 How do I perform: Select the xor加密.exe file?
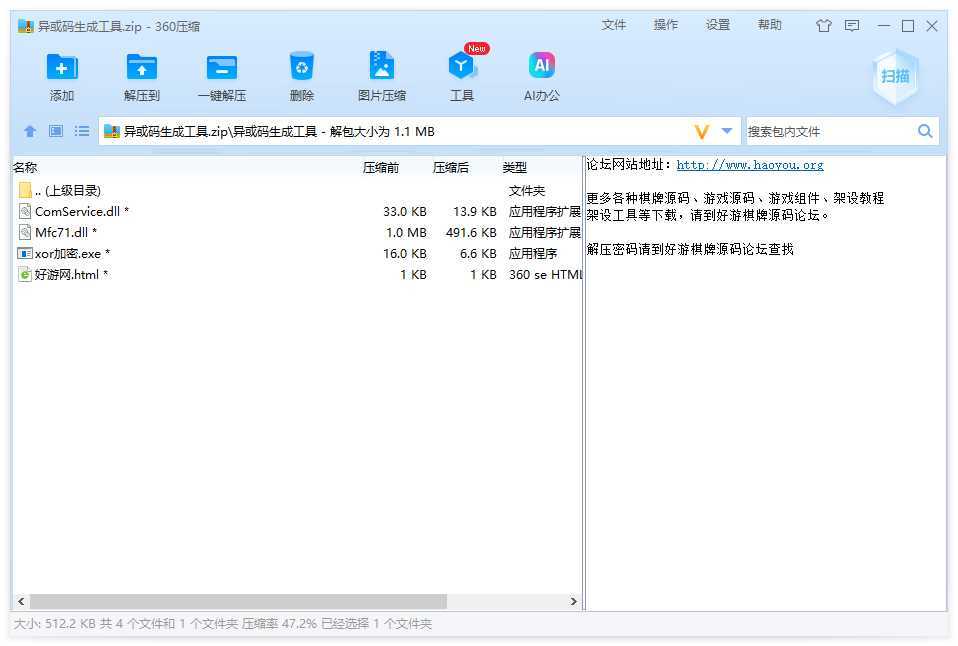pyautogui.click(x=68, y=254)
